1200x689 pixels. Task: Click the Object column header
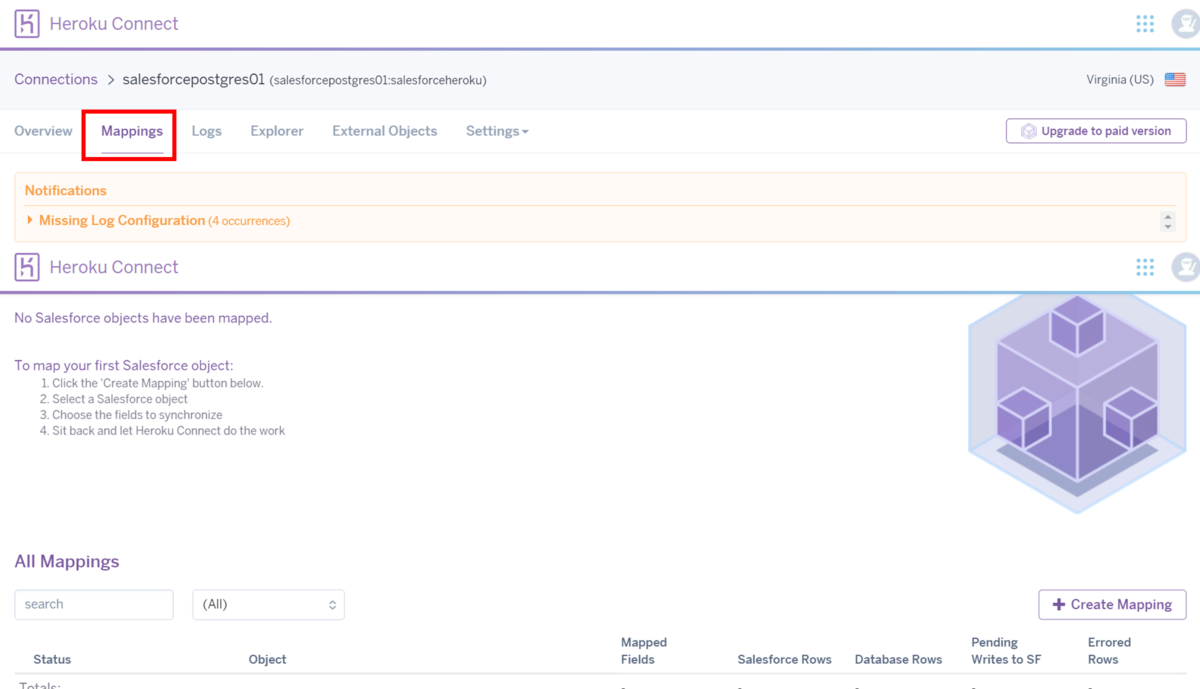click(x=267, y=660)
